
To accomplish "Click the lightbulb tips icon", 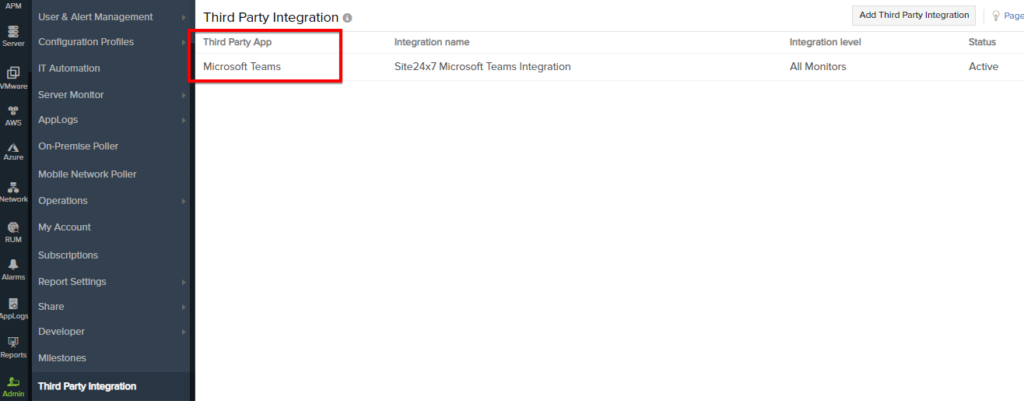I will pos(996,15).
